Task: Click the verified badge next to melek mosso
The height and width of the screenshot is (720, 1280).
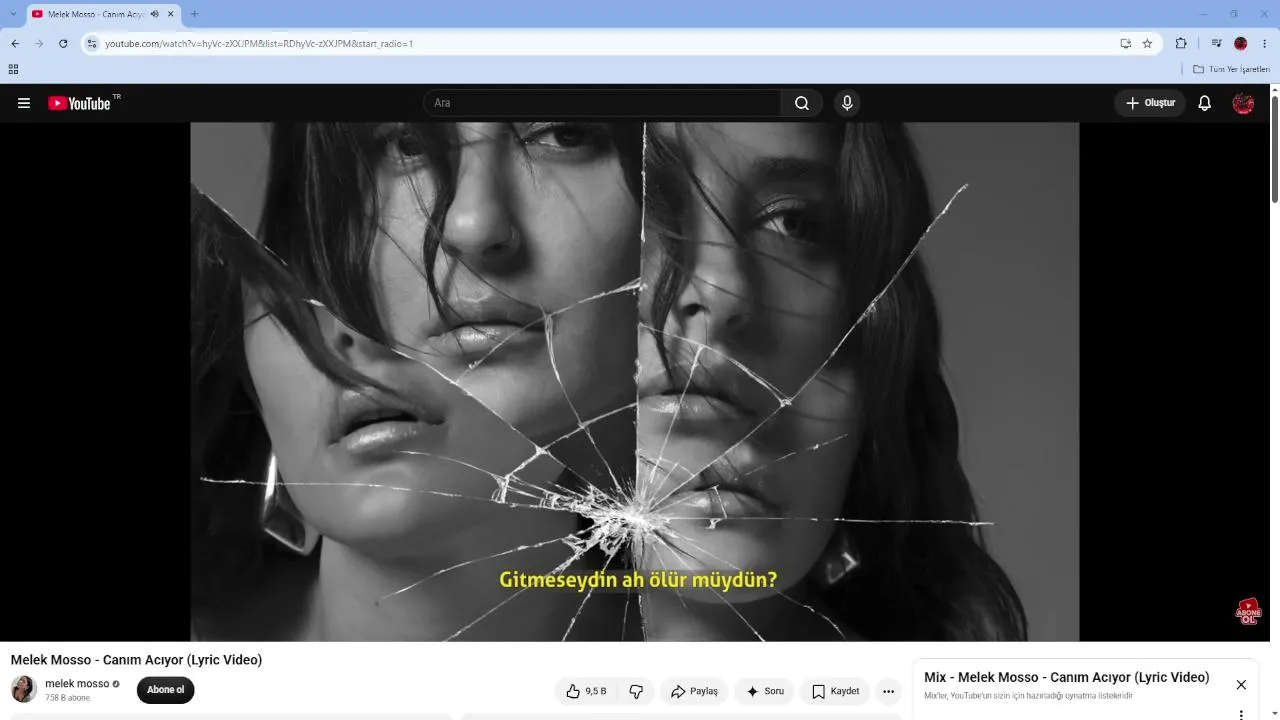Action: point(116,684)
